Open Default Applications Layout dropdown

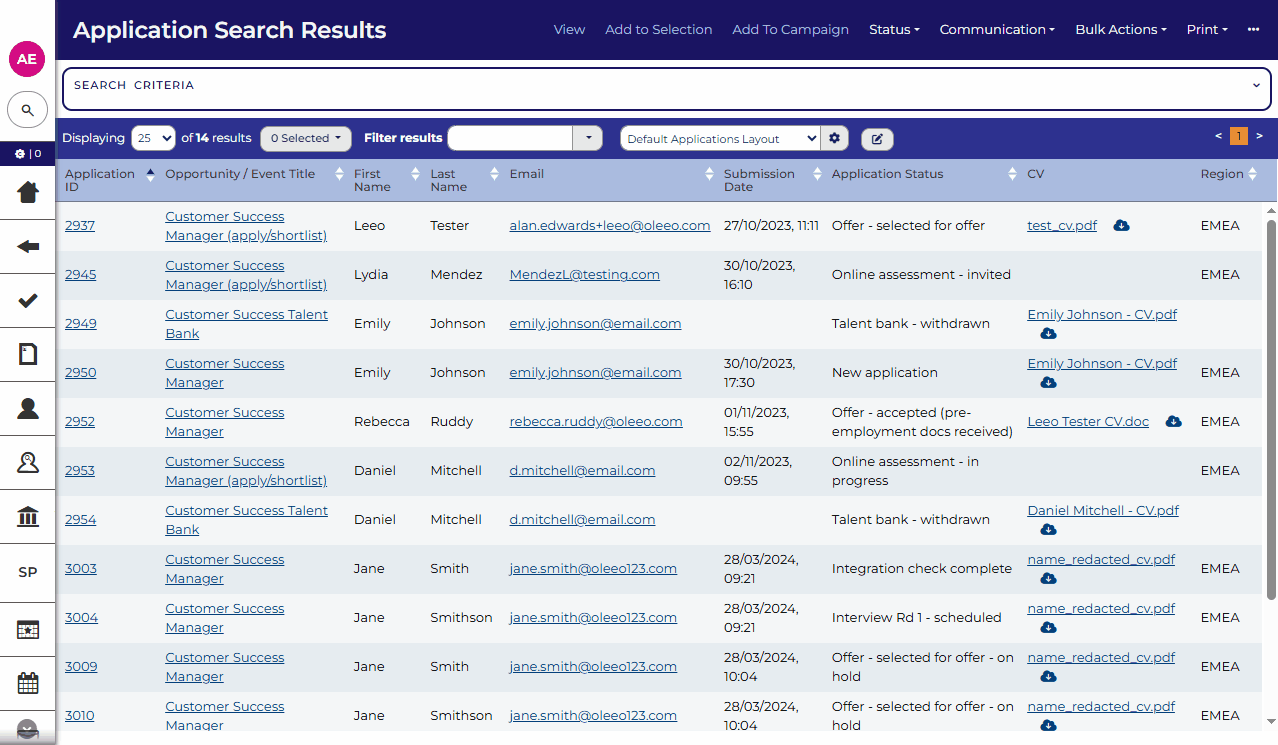pos(720,139)
